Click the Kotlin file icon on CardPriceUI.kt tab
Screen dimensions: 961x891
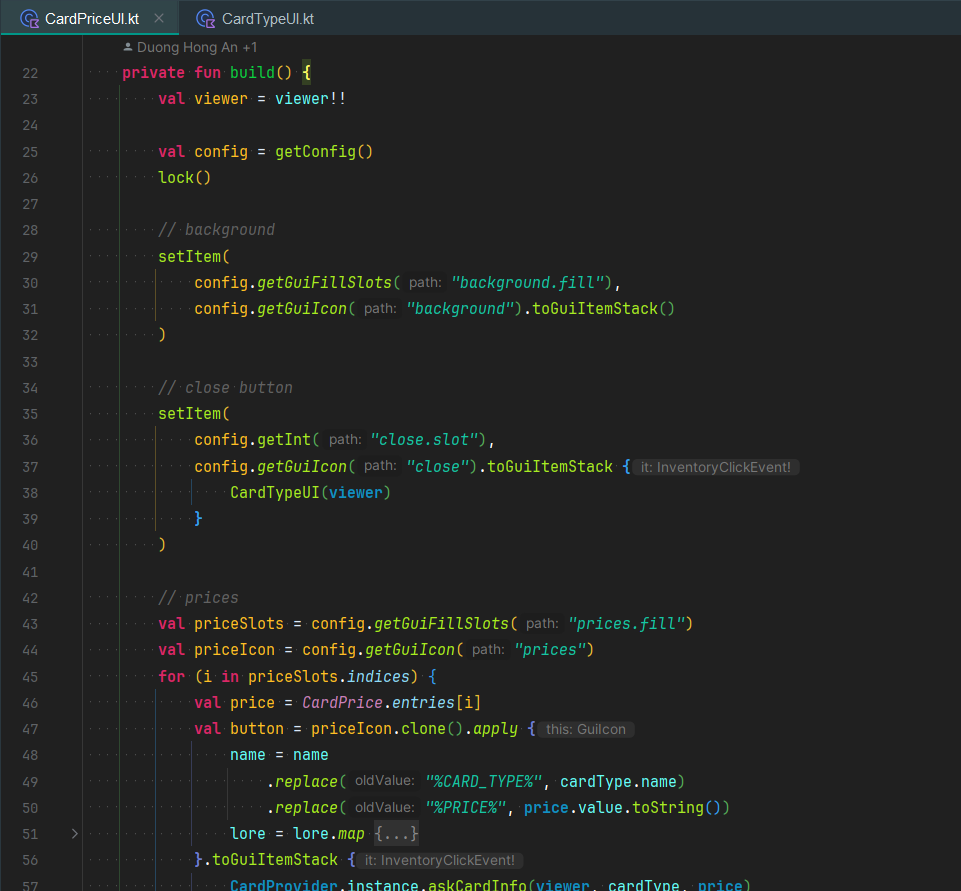[x=29, y=19]
